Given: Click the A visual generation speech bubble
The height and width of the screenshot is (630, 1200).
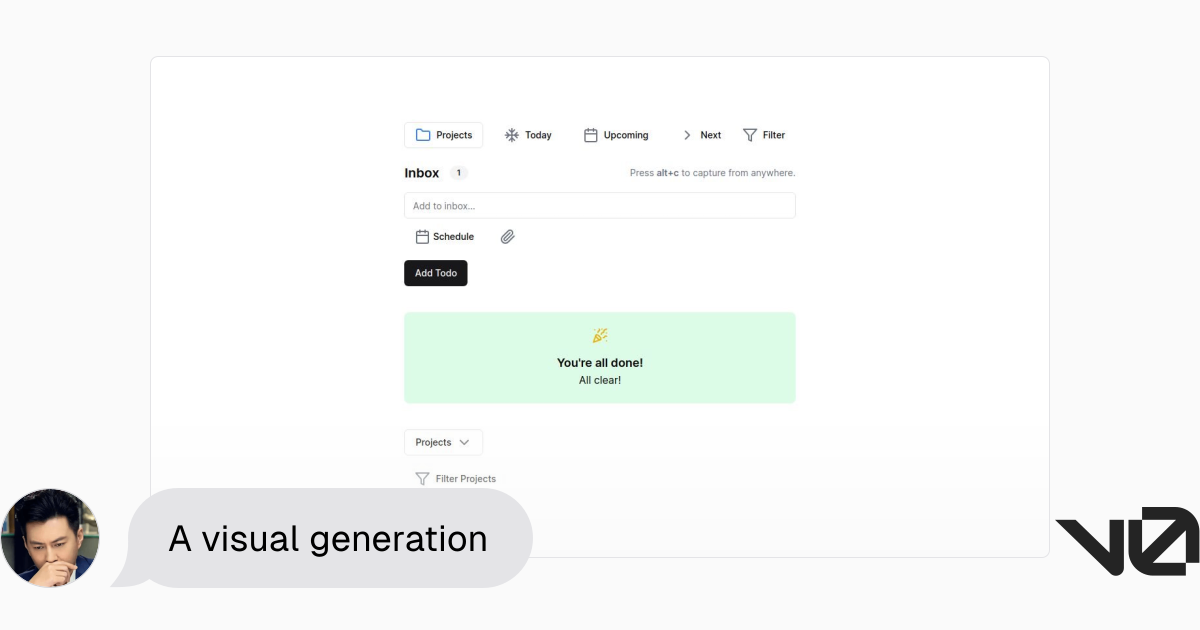Looking at the screenshot, I should pos(328,539).
